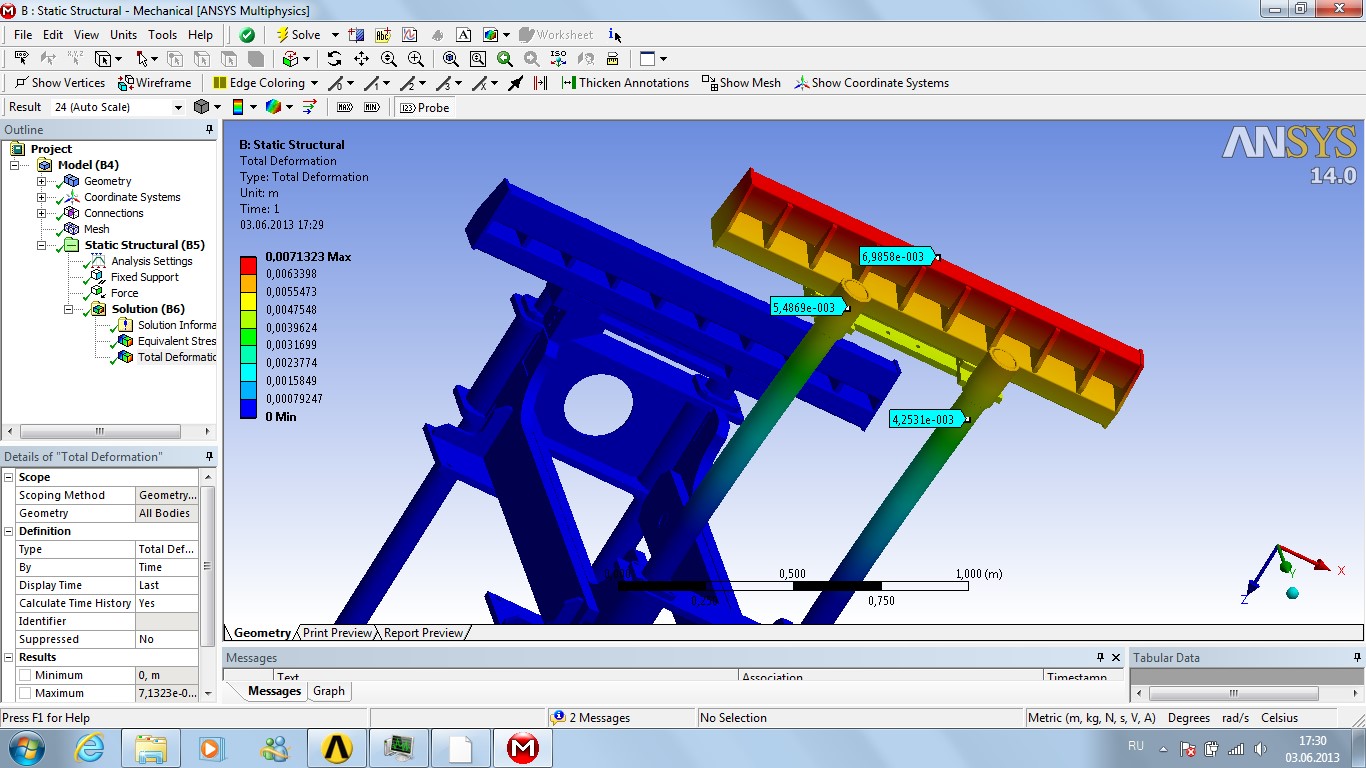Check the Minimum results checkbox
Image resolution: width=1366 pixels, height=768 pixels.
point(25,676)
